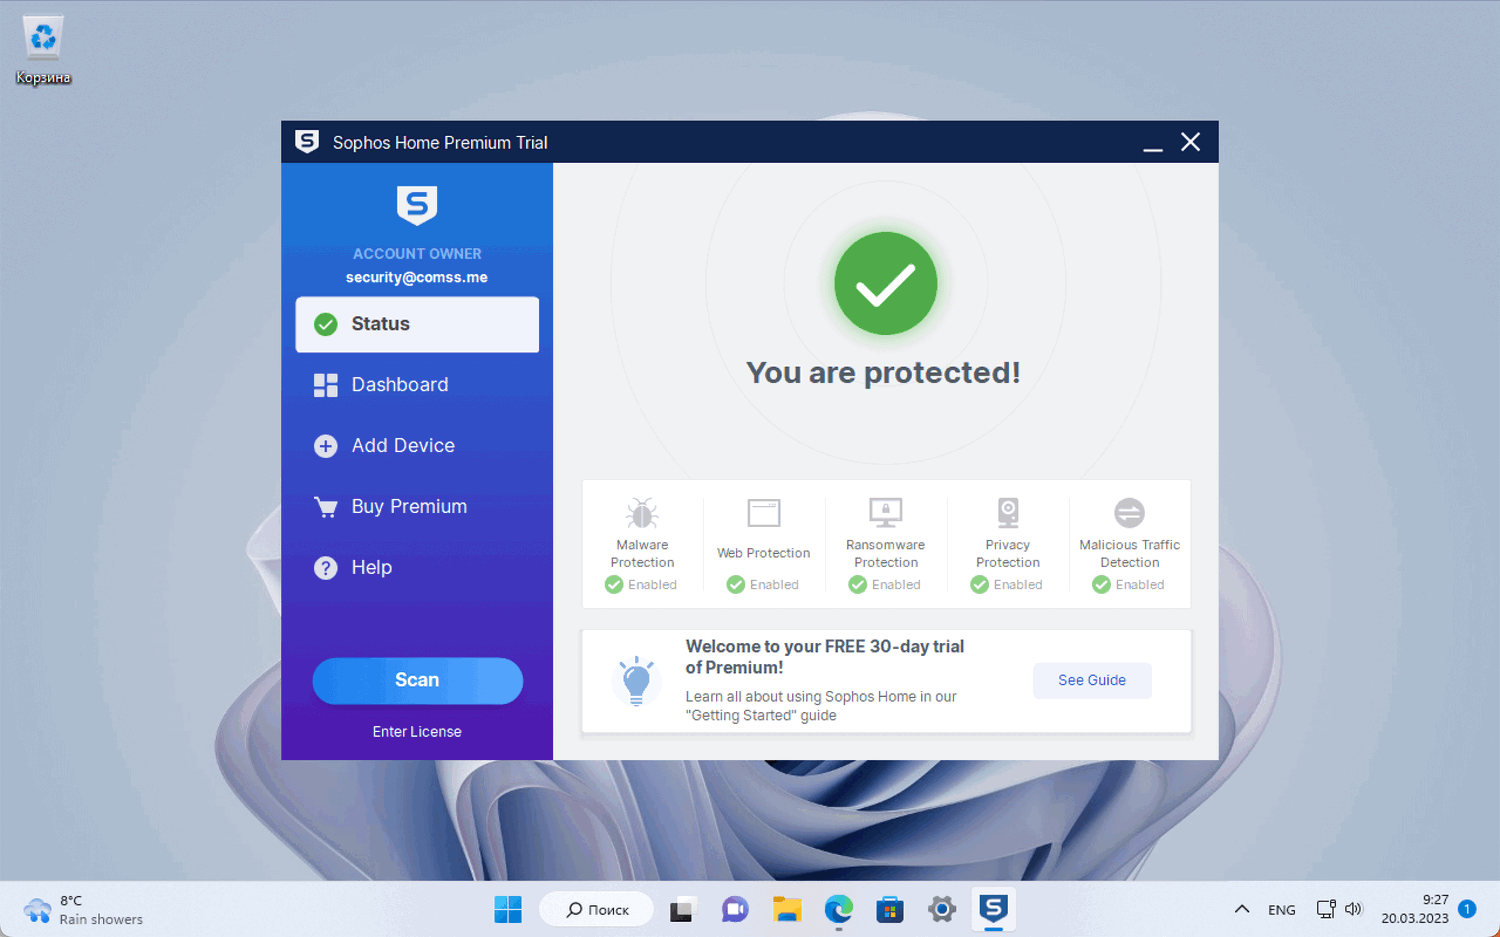Click the taskbar search box
Image resolution: width=1500 pixels, height=937 pixels.
[597, 909]
